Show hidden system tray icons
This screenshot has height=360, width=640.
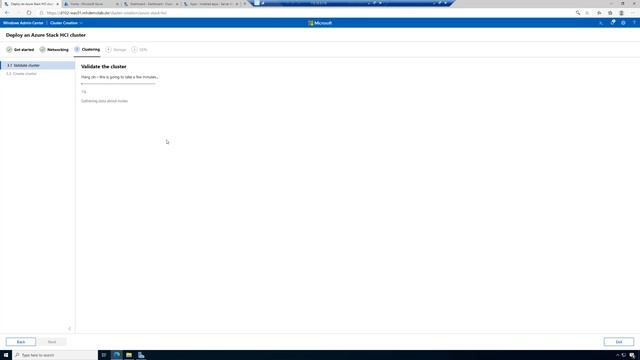tap(617, 355)
